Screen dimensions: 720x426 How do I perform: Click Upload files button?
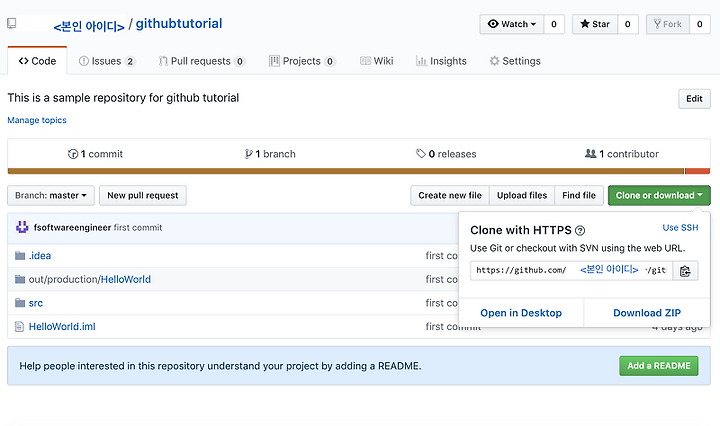522,196
